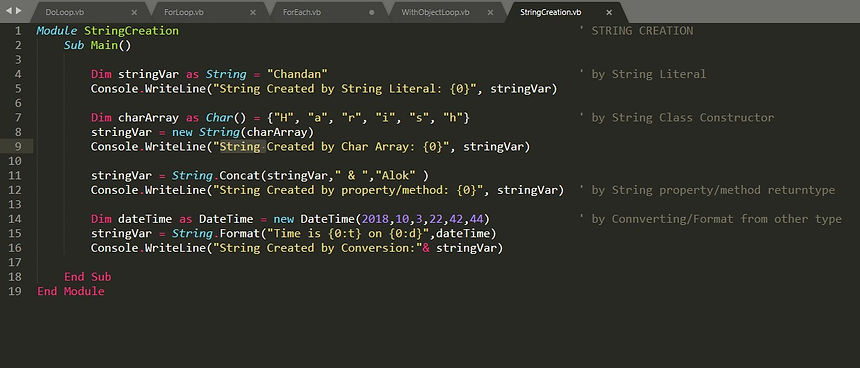Click the End Module keyword
The image size is (860, 368).
[71, 291]
